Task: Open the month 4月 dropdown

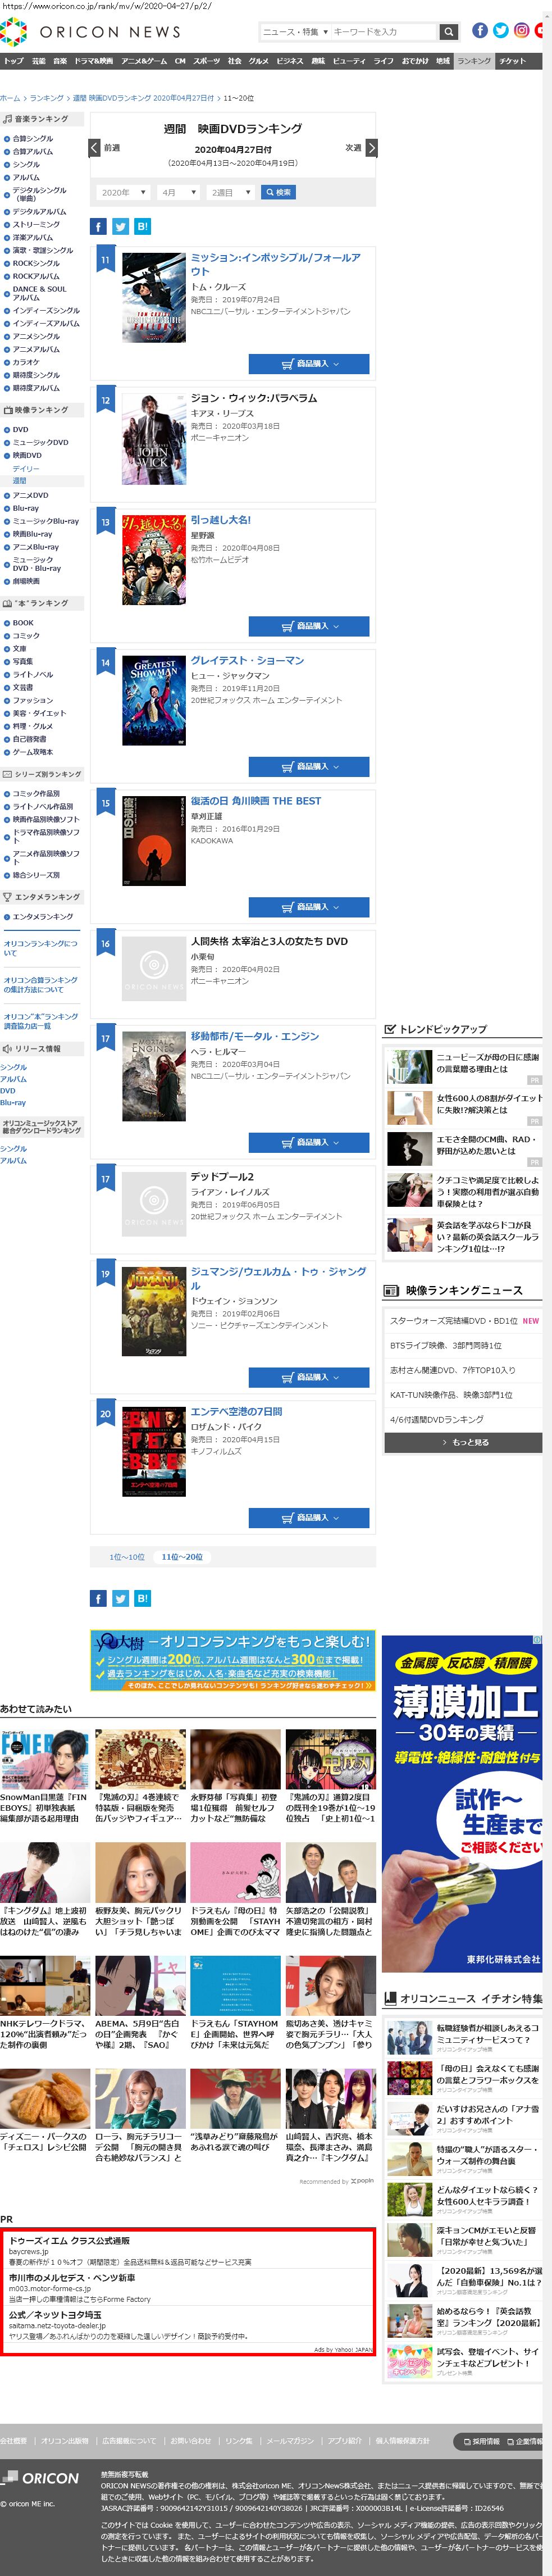Action: [x=178, y=192]
